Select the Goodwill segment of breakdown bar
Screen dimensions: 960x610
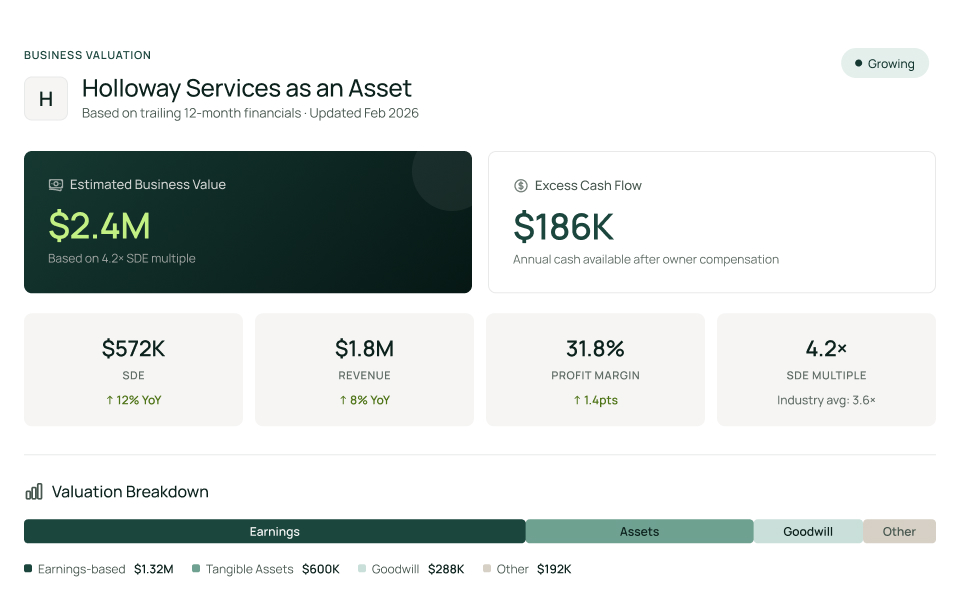point(808,532)
